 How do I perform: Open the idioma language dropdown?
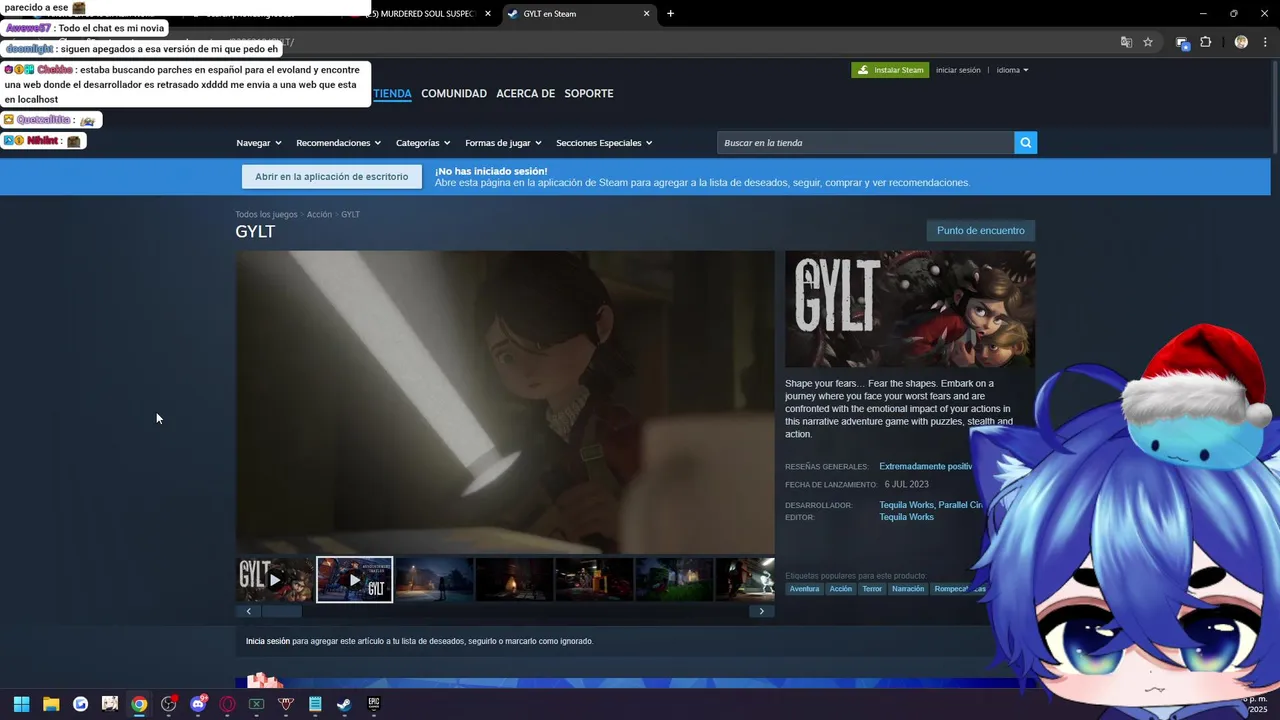pyautogui.click(x=1012, y=70)
